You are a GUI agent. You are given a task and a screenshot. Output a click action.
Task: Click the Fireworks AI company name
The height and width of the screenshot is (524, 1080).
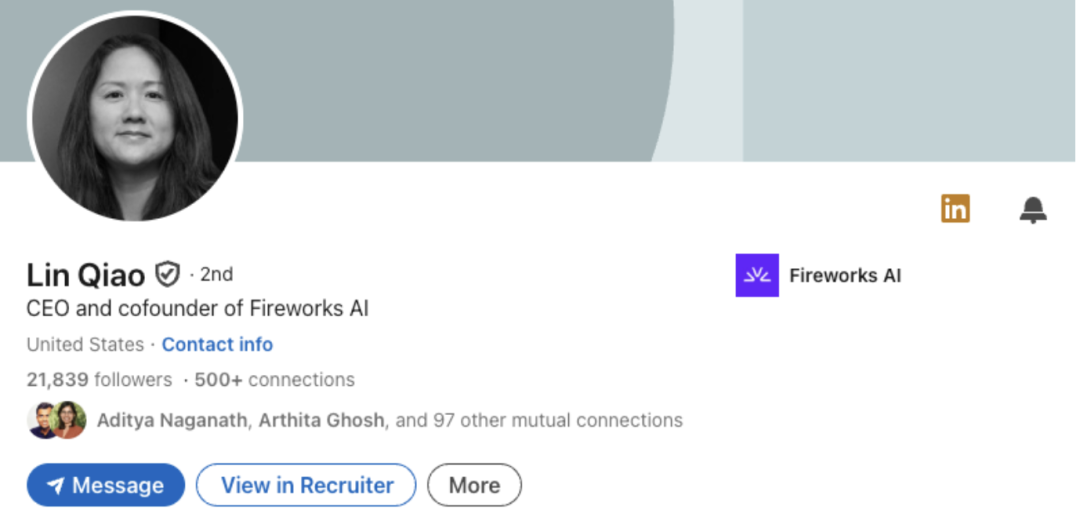tap(845, 276)
